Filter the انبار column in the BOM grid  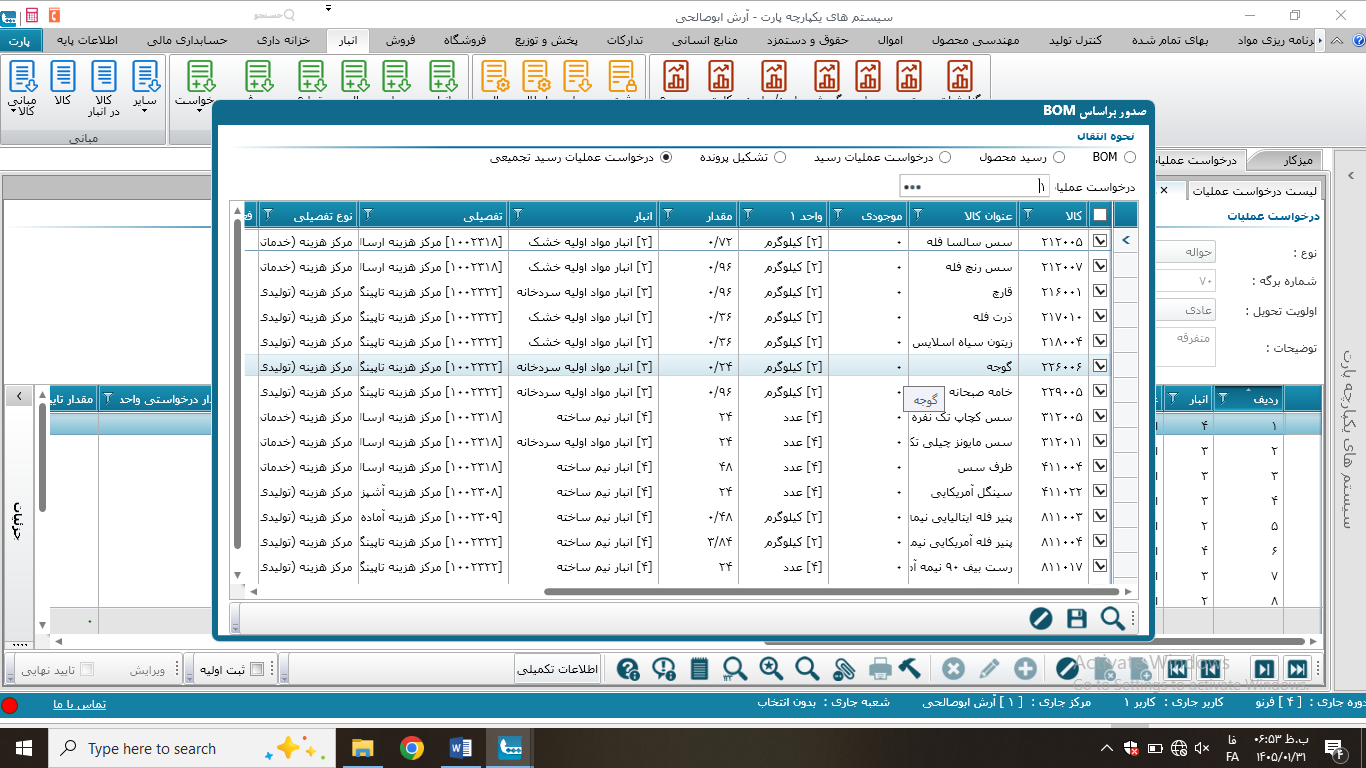pos(517,214)
